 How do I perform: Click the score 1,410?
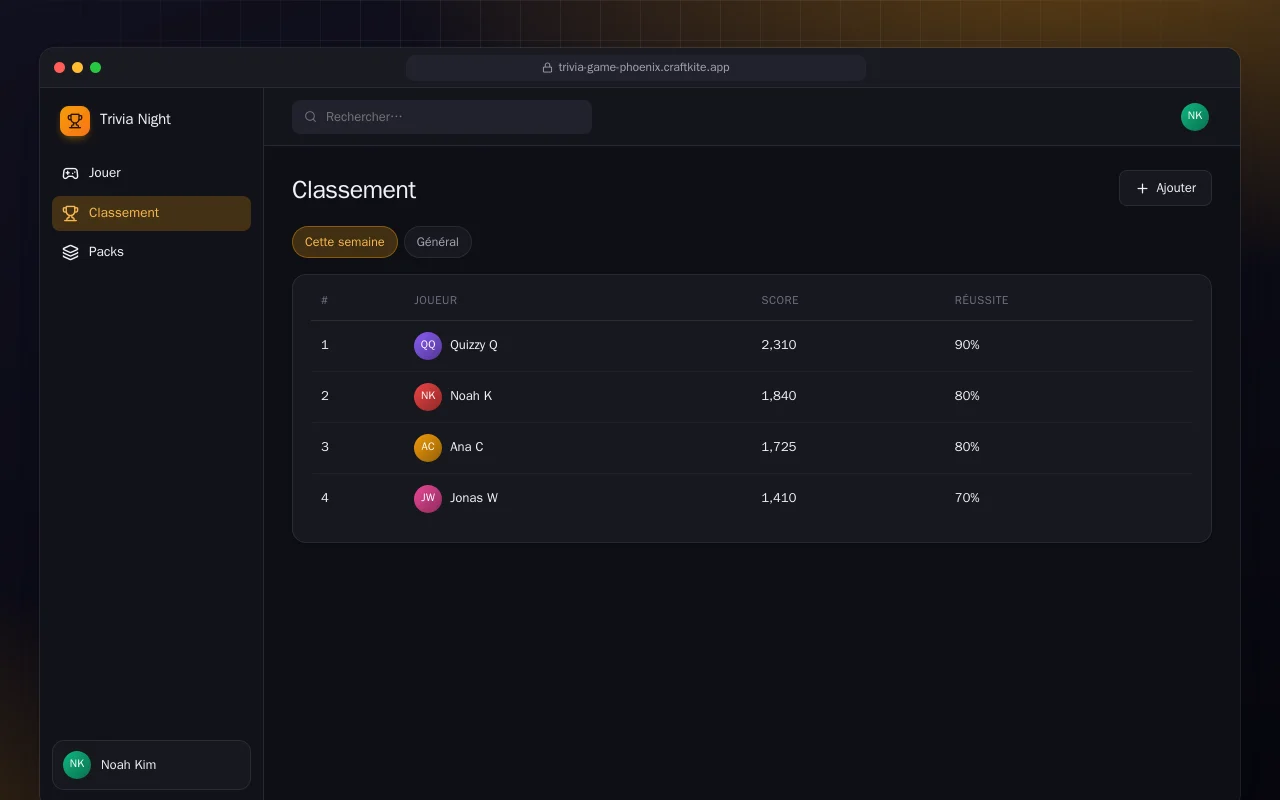[779, 498]
